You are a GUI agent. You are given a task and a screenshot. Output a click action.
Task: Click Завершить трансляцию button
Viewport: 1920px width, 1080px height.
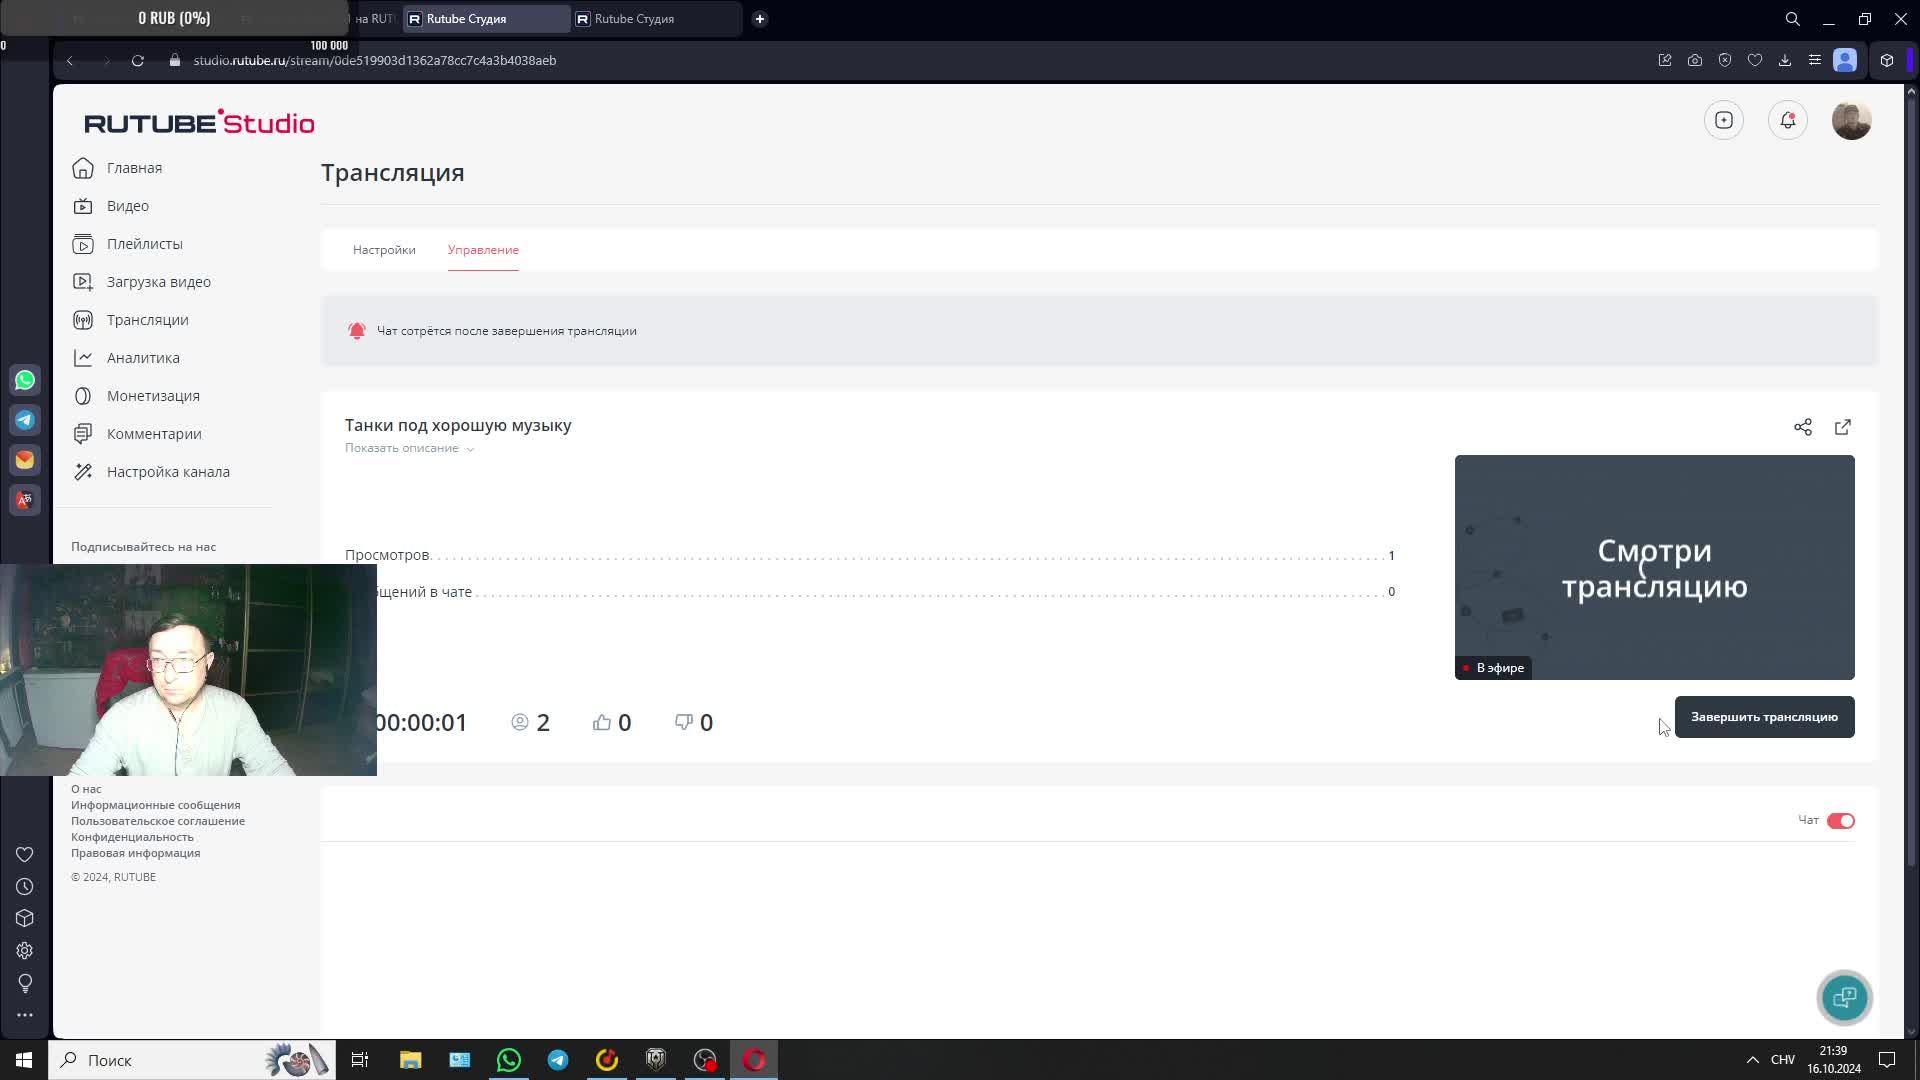[x=1765, y=717]
